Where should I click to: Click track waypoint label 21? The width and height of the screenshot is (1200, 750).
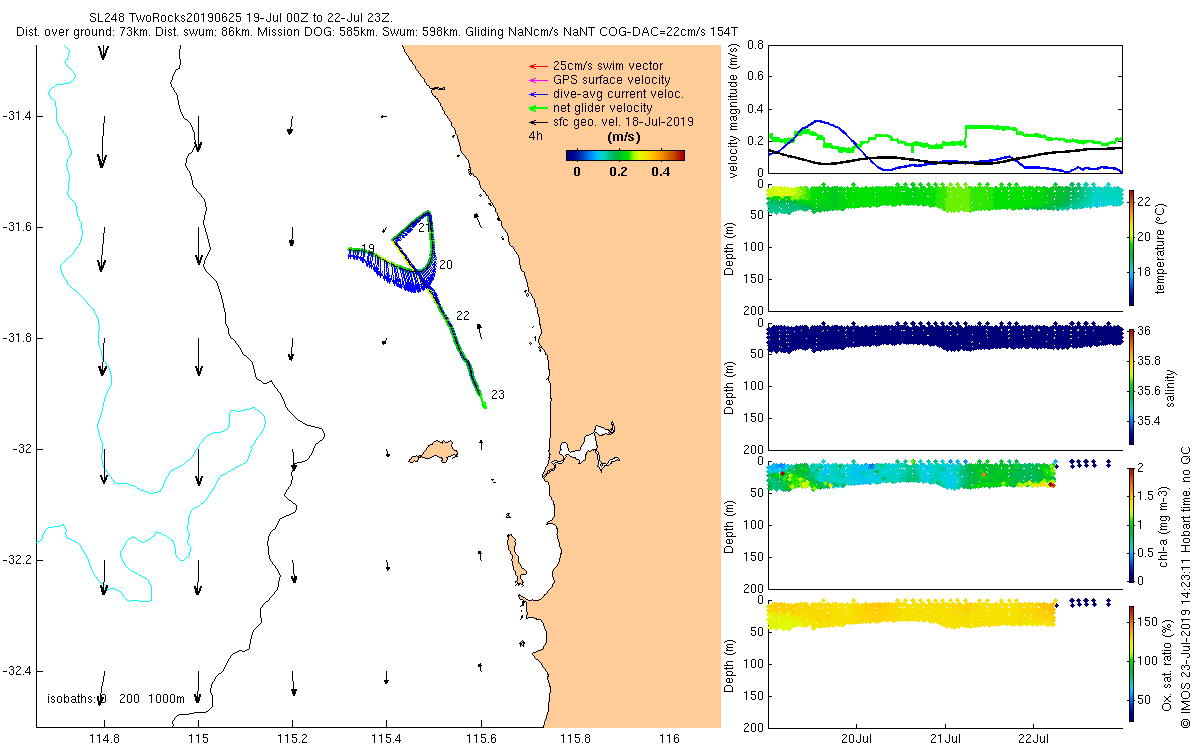425,228
